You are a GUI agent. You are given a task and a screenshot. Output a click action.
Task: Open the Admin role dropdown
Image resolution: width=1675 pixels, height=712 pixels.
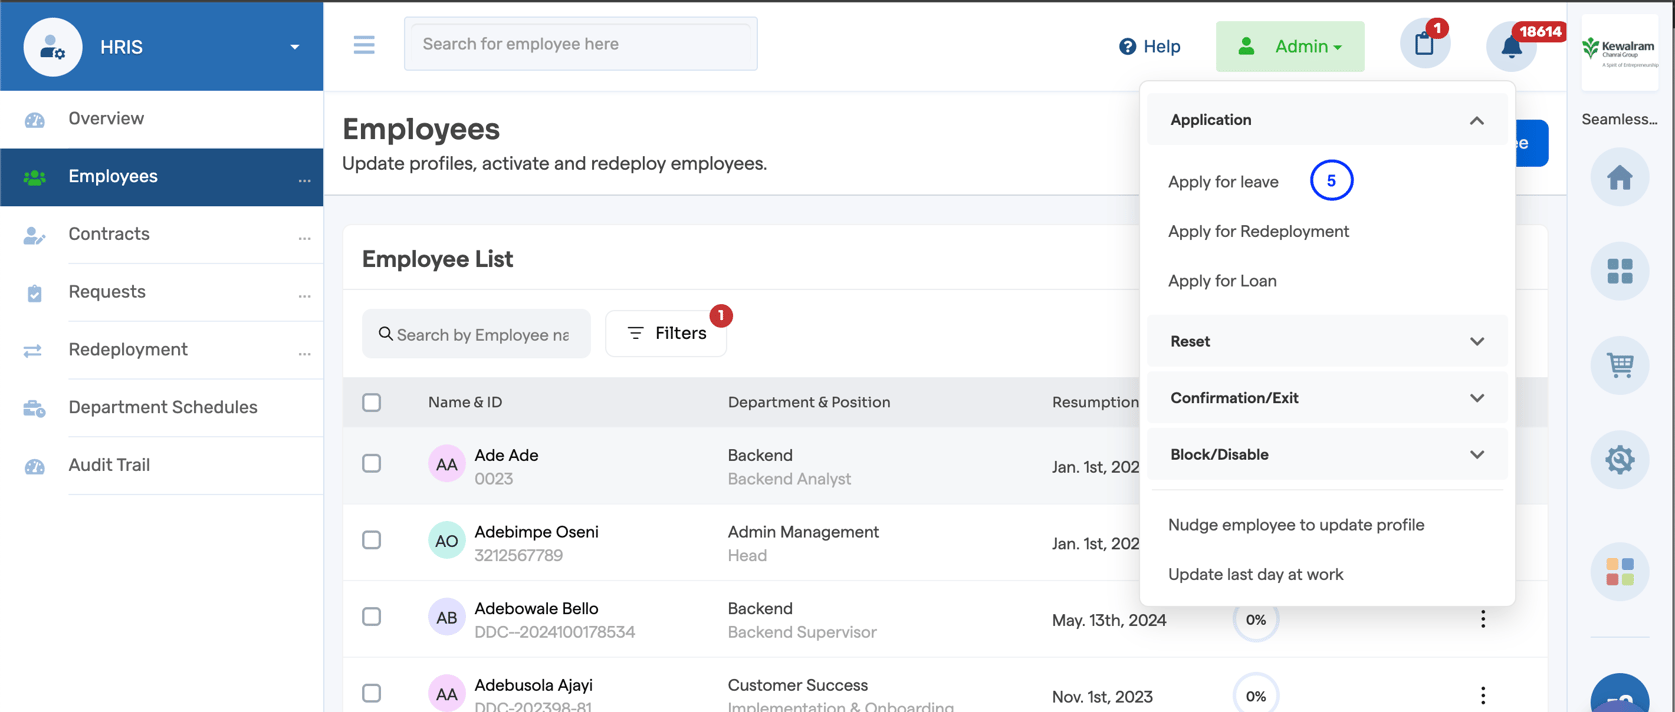click(x=1290, y=46)
